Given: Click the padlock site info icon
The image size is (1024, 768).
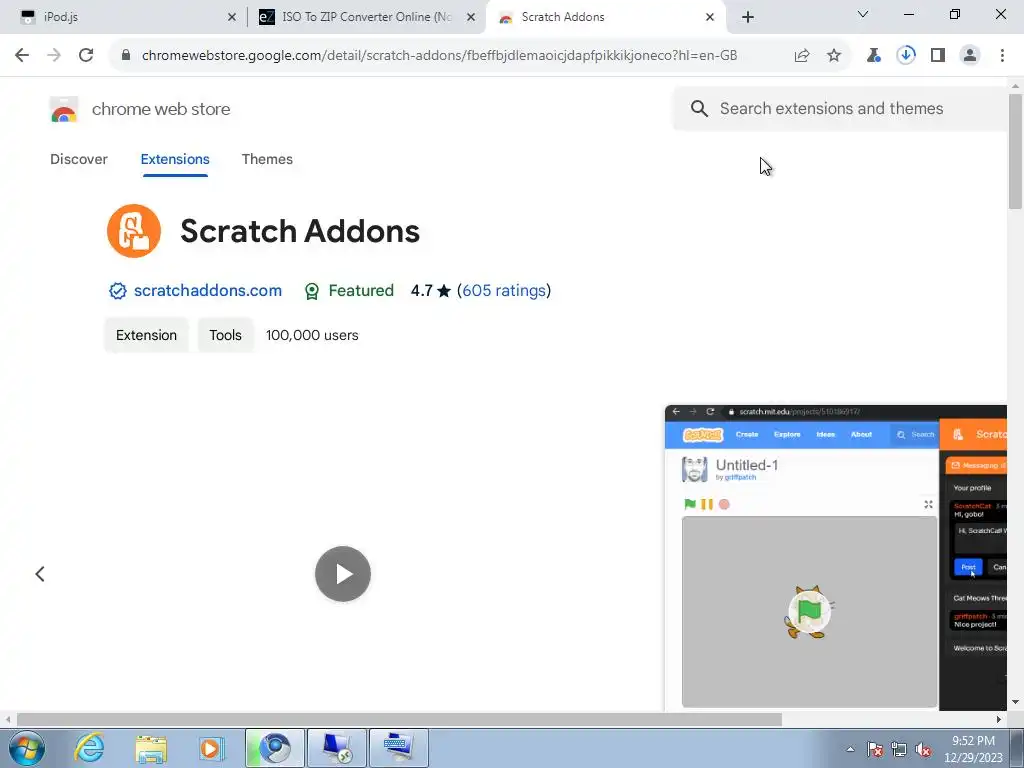Looking at the screenshot, I should pyautogui.click(x=126, y=56).
